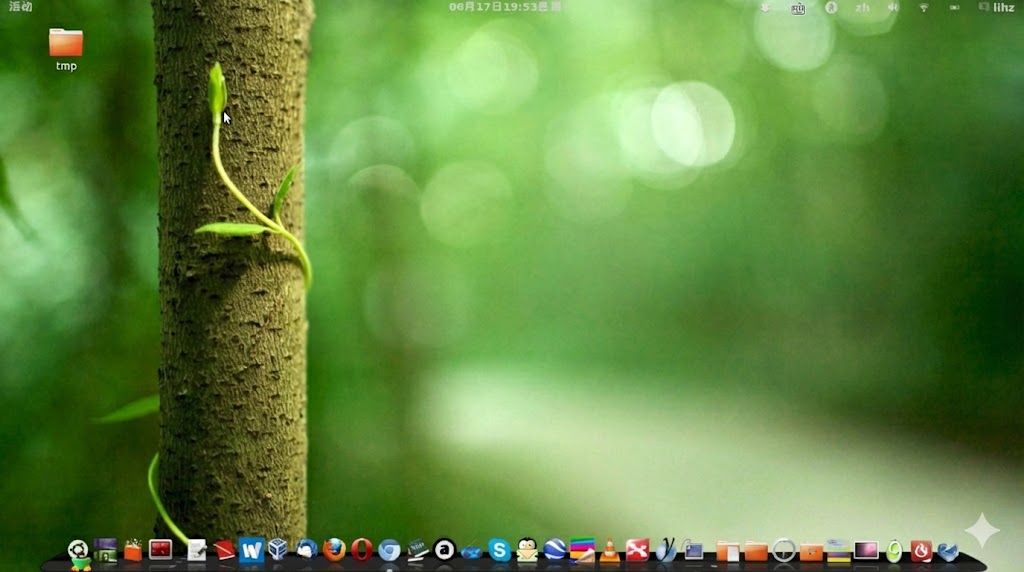Open the red flame swirl app in dock
1024x572 pixels.
[x=921, y=551]
